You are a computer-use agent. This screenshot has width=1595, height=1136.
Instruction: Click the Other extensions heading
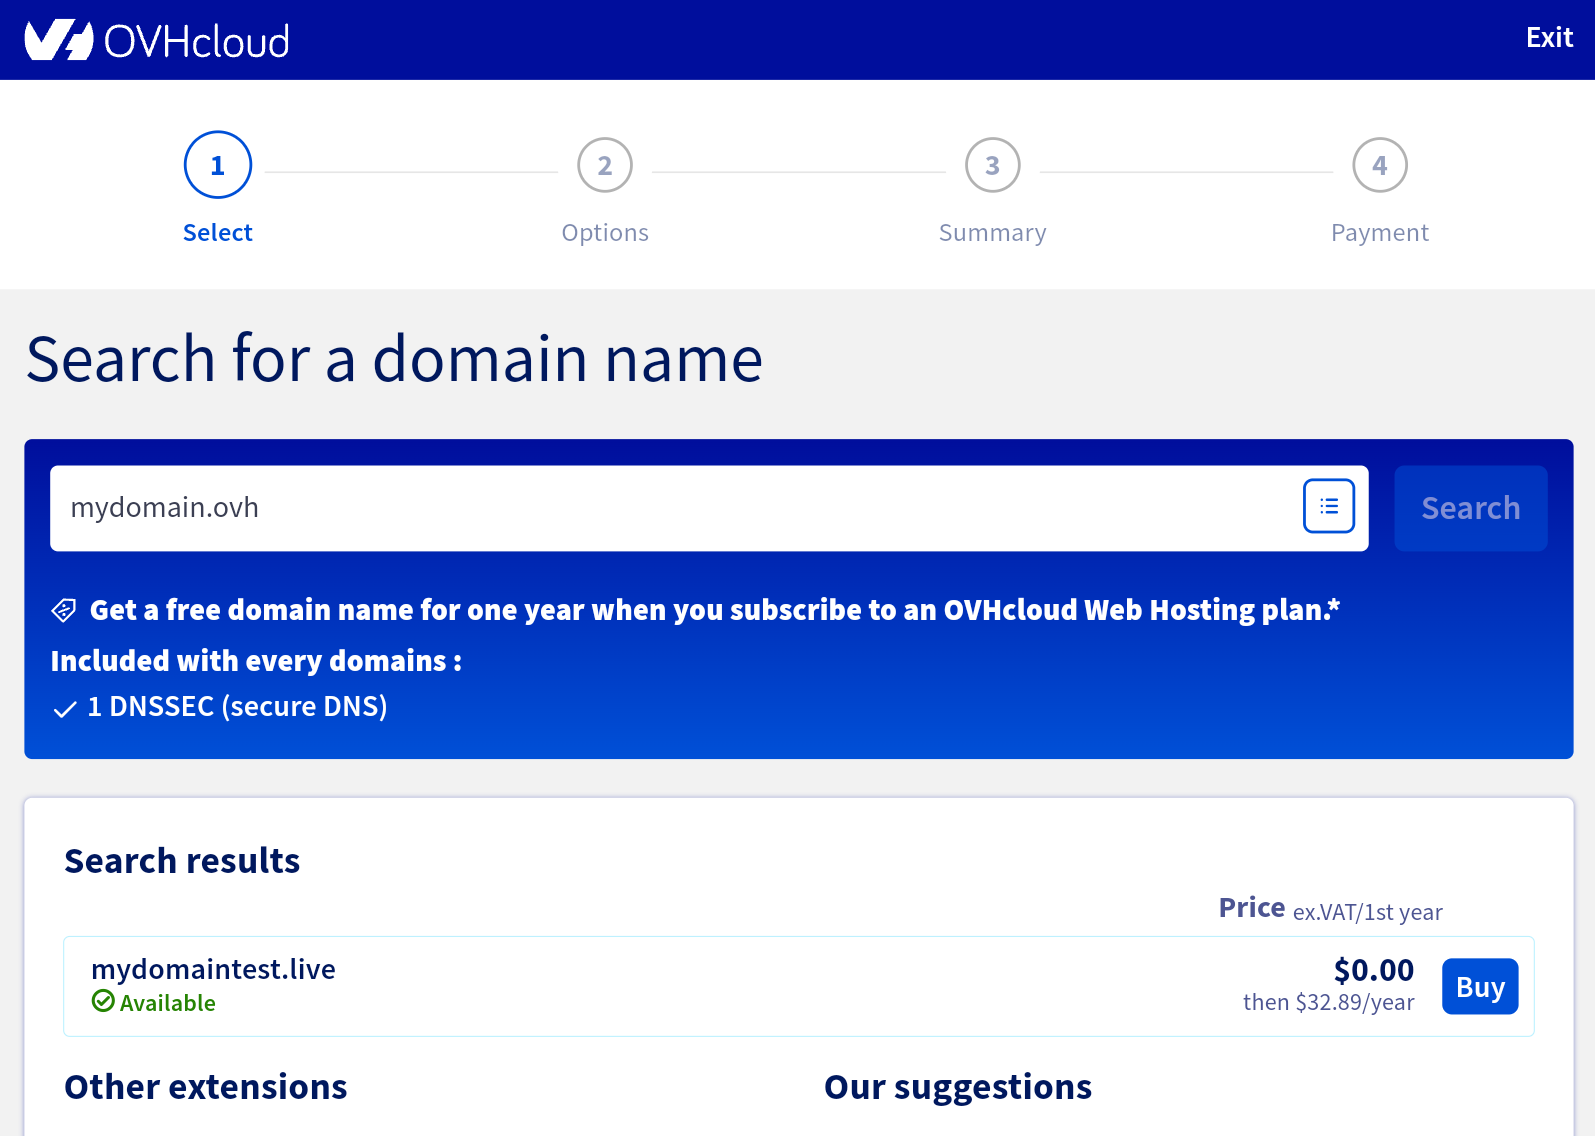point(206,1087)
